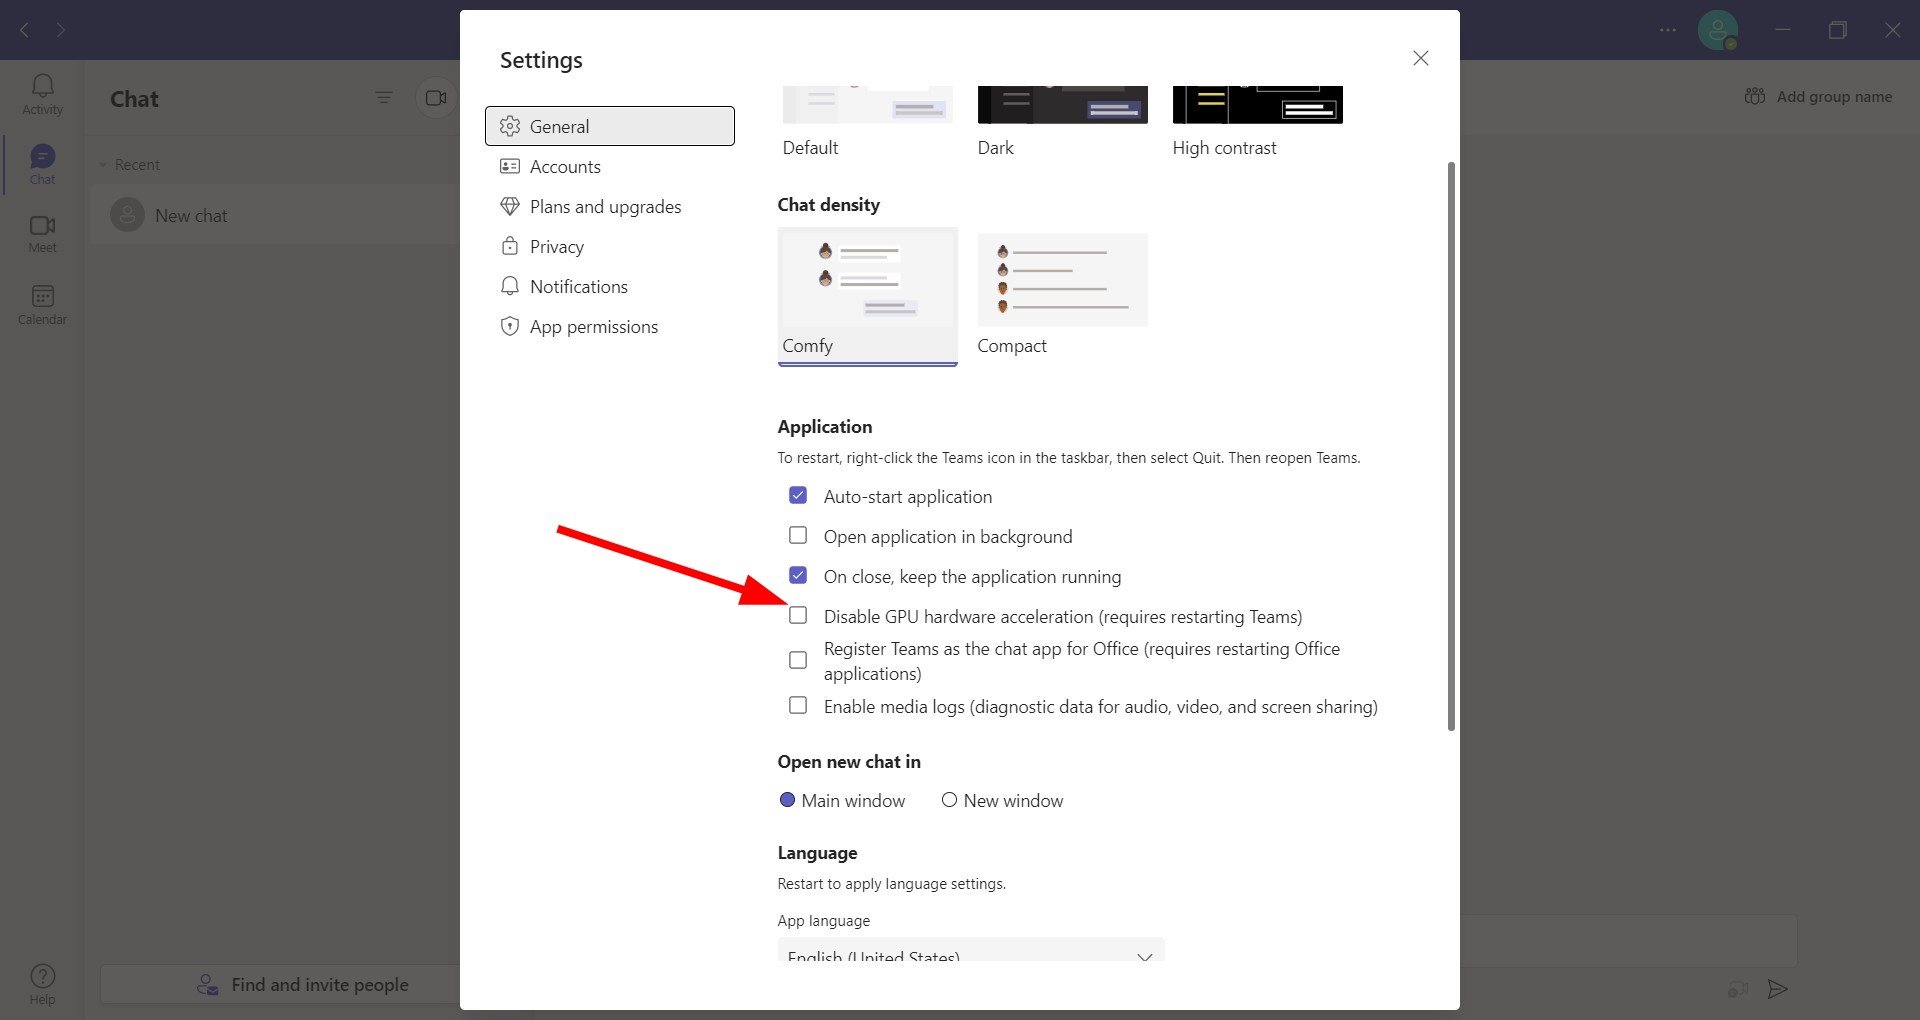Click the filter chats icon
This screenshot has width=1920, height=1020.
click(x=384, y=97)
